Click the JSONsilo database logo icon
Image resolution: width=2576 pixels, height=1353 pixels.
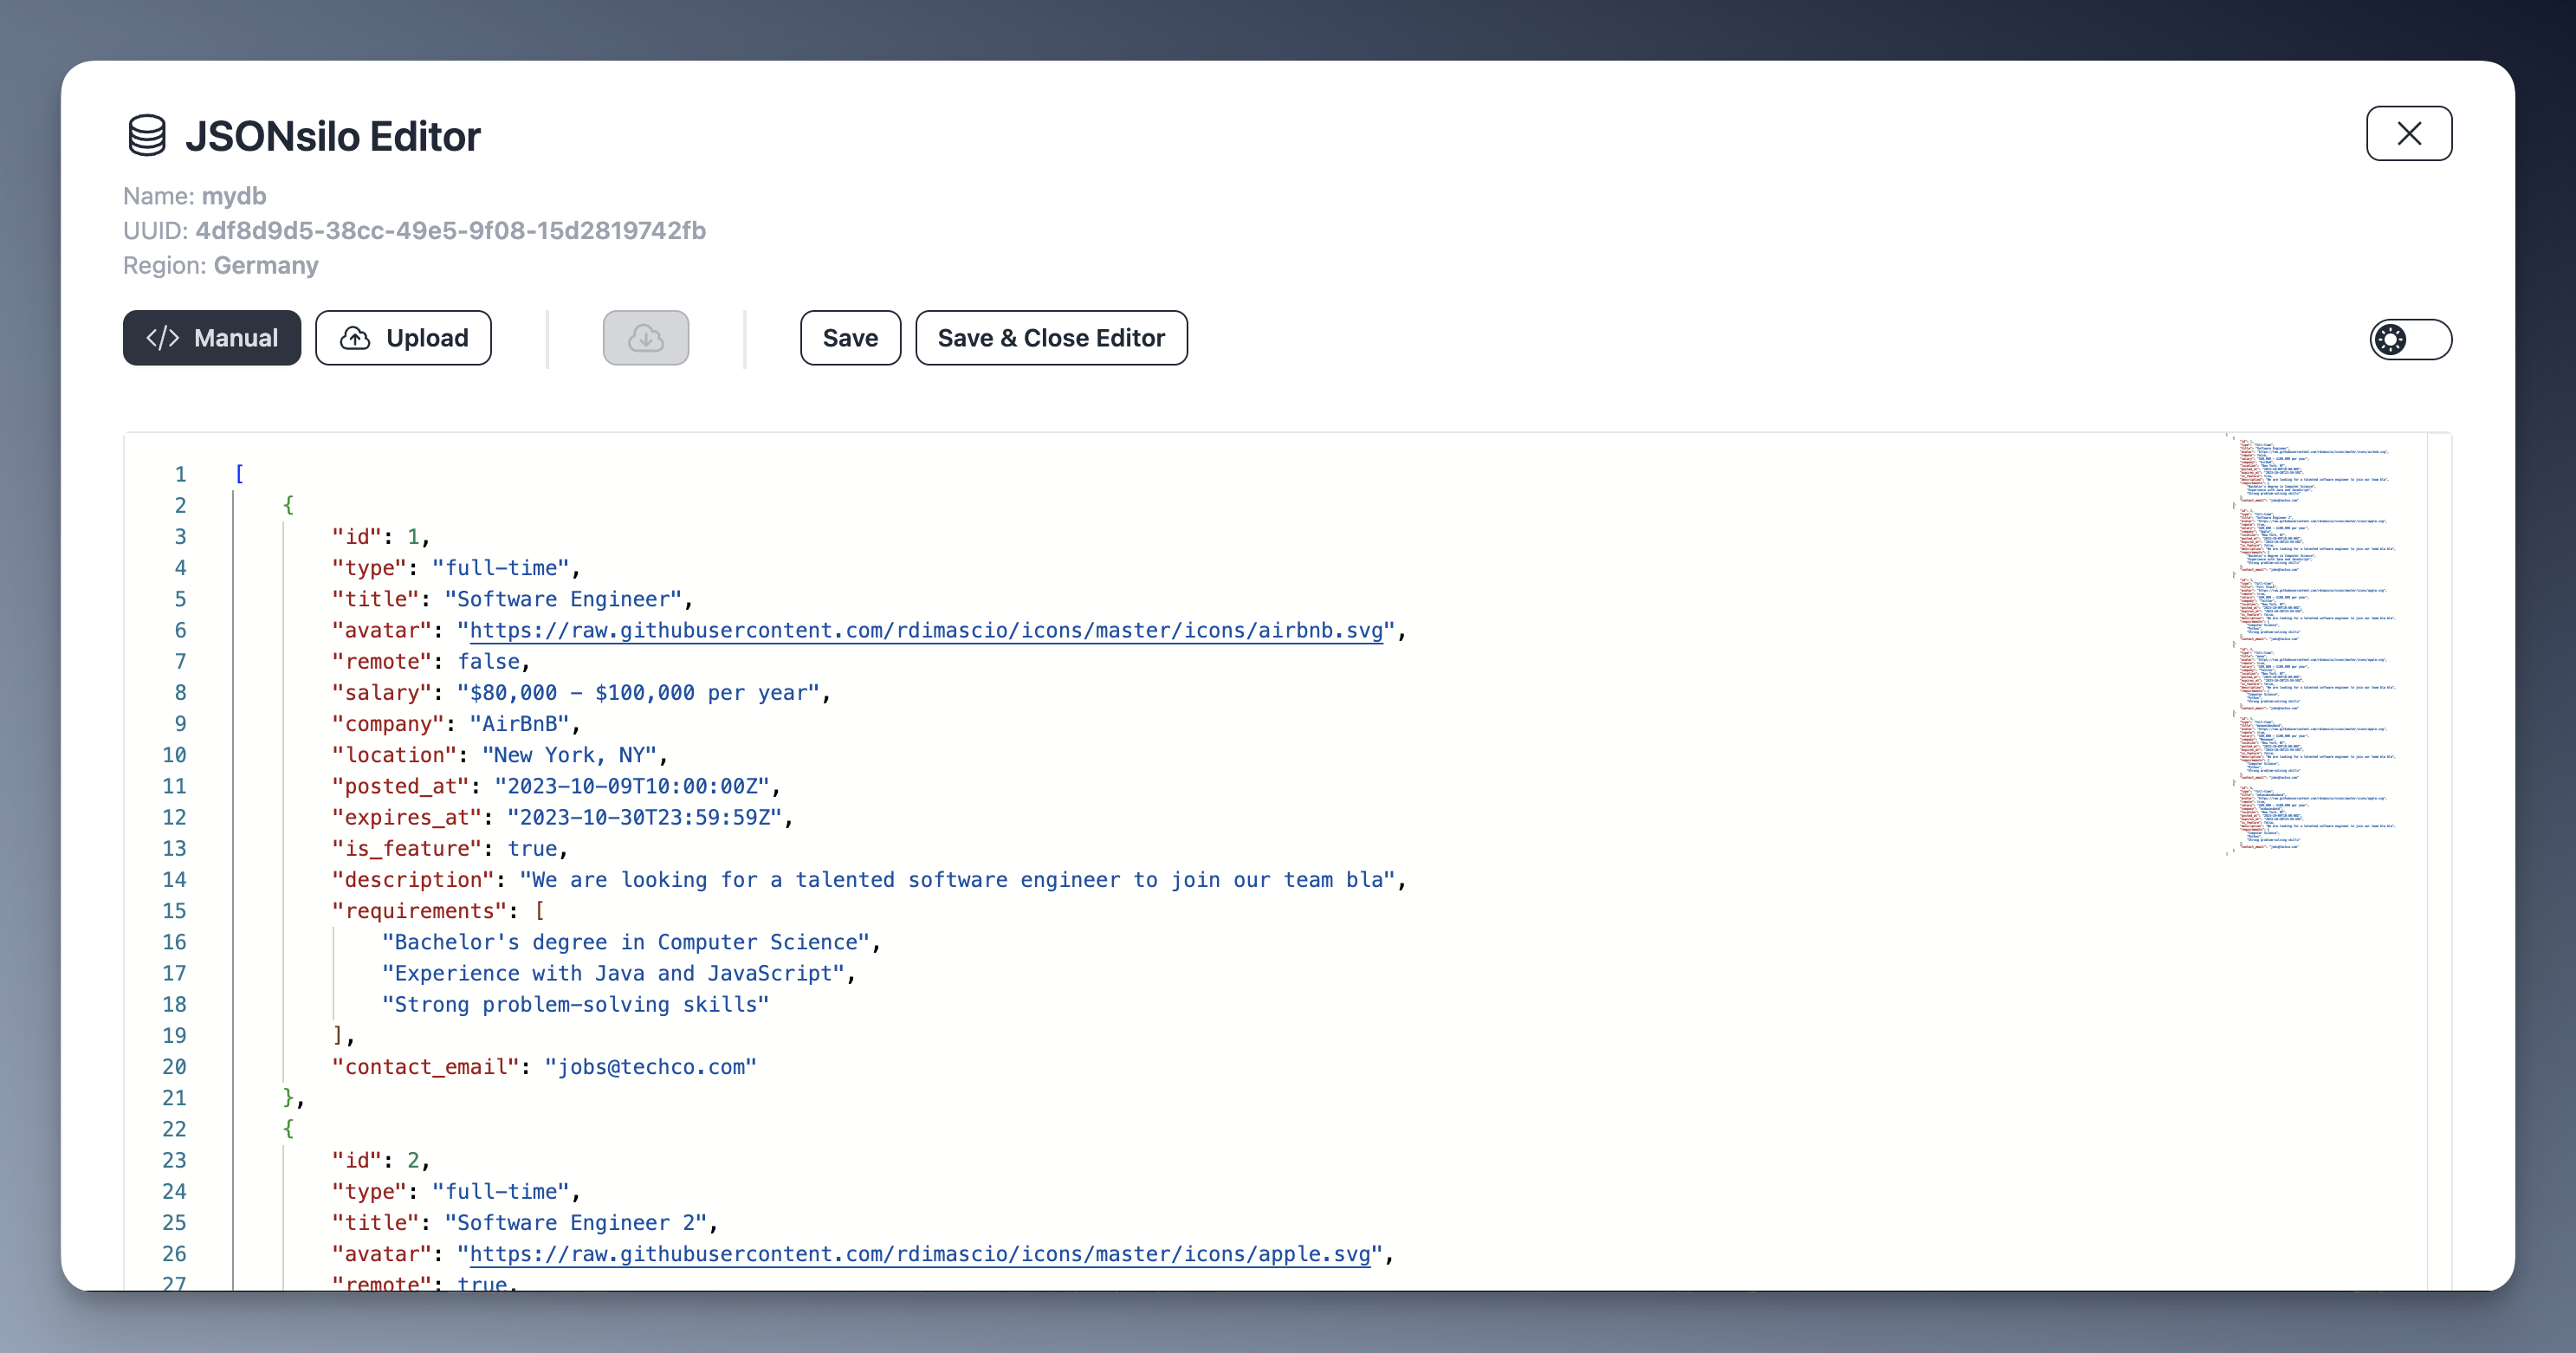(147, 136)
